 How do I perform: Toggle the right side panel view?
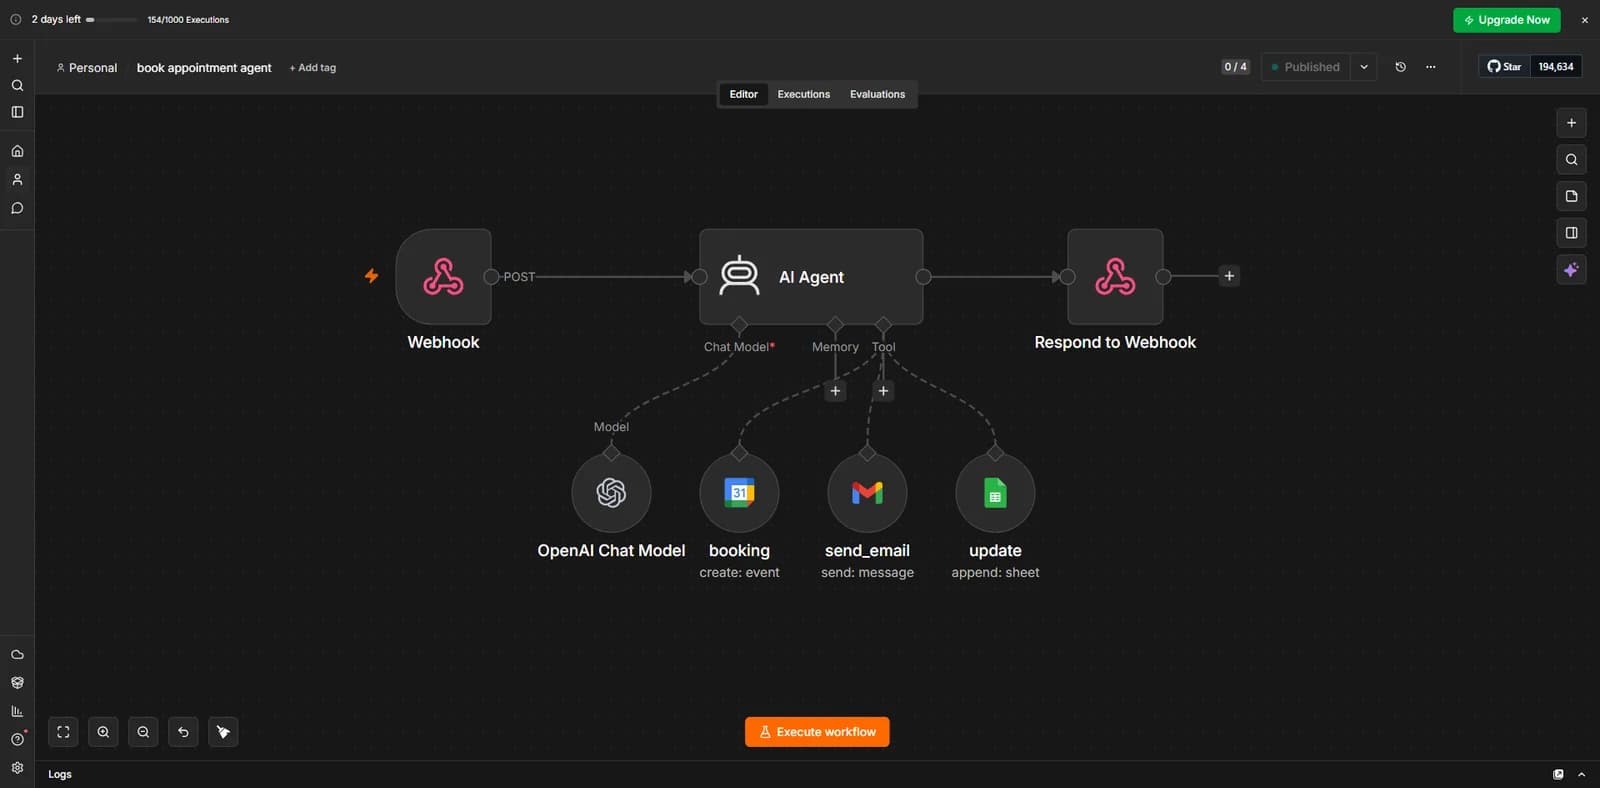1571,233
